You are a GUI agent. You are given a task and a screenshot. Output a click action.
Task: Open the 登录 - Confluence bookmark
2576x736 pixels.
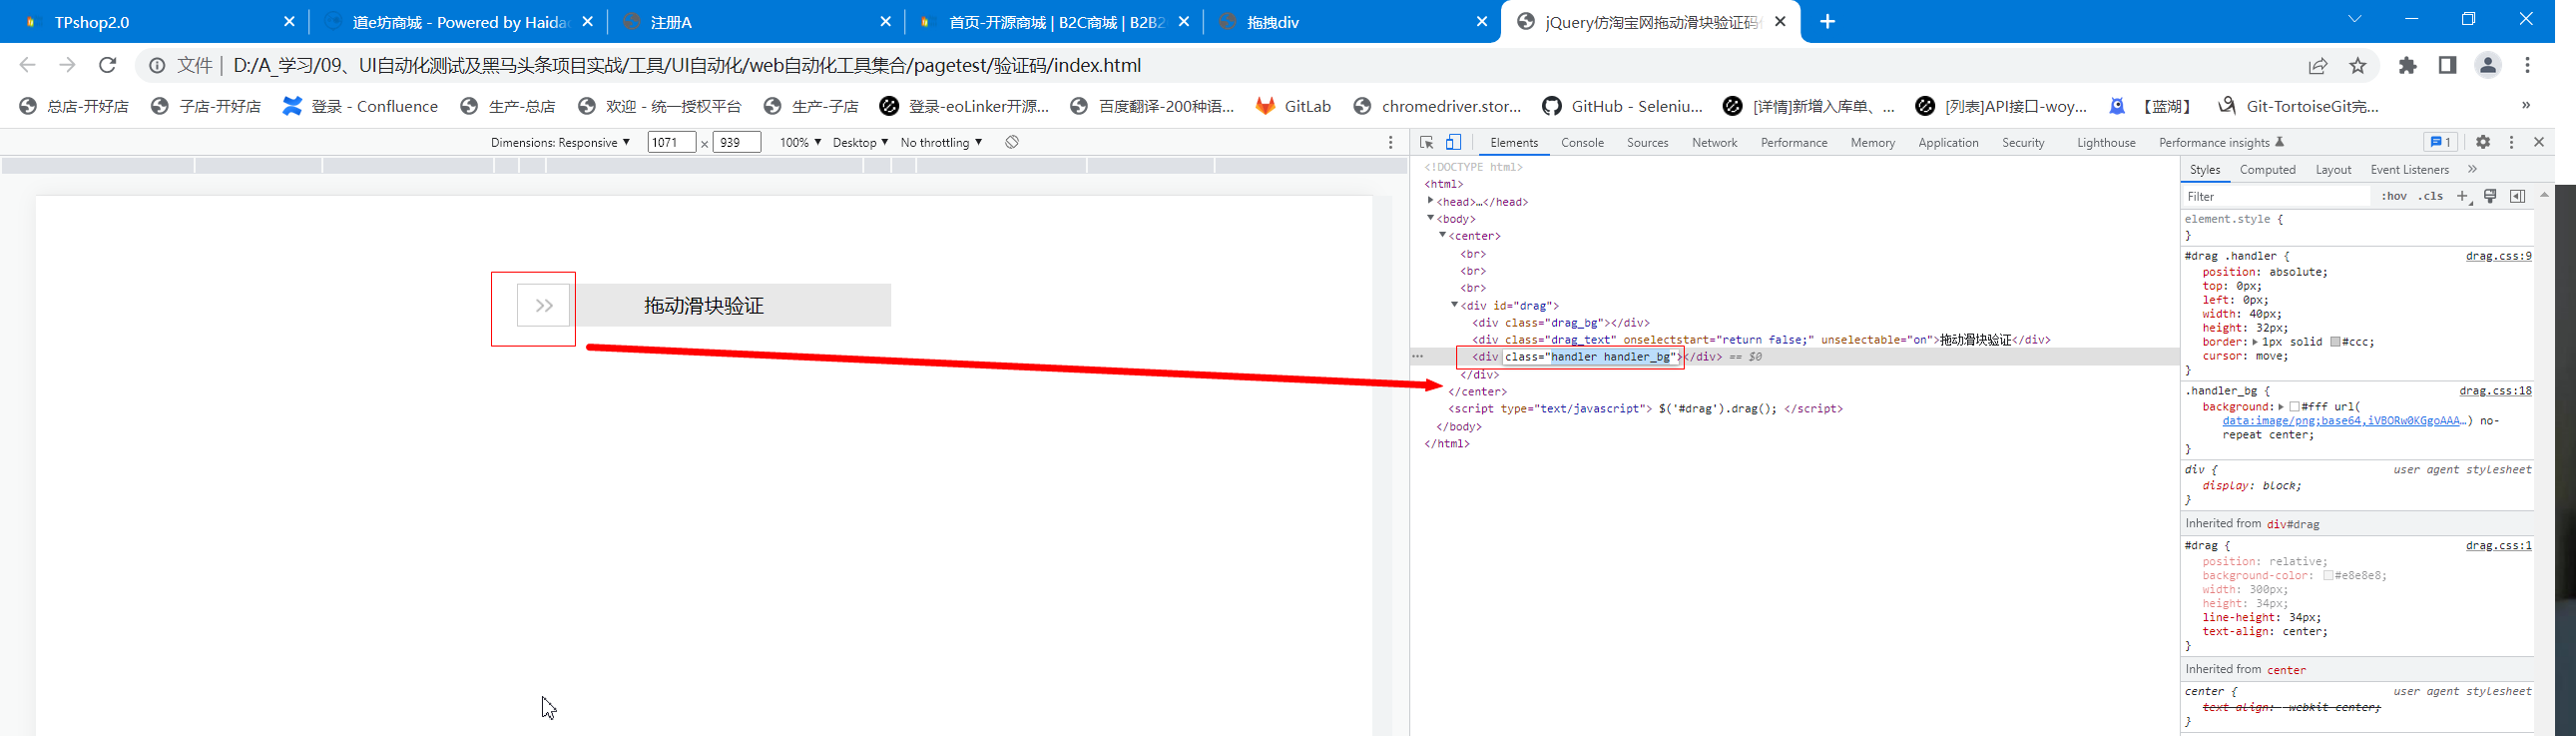point(360,106)
